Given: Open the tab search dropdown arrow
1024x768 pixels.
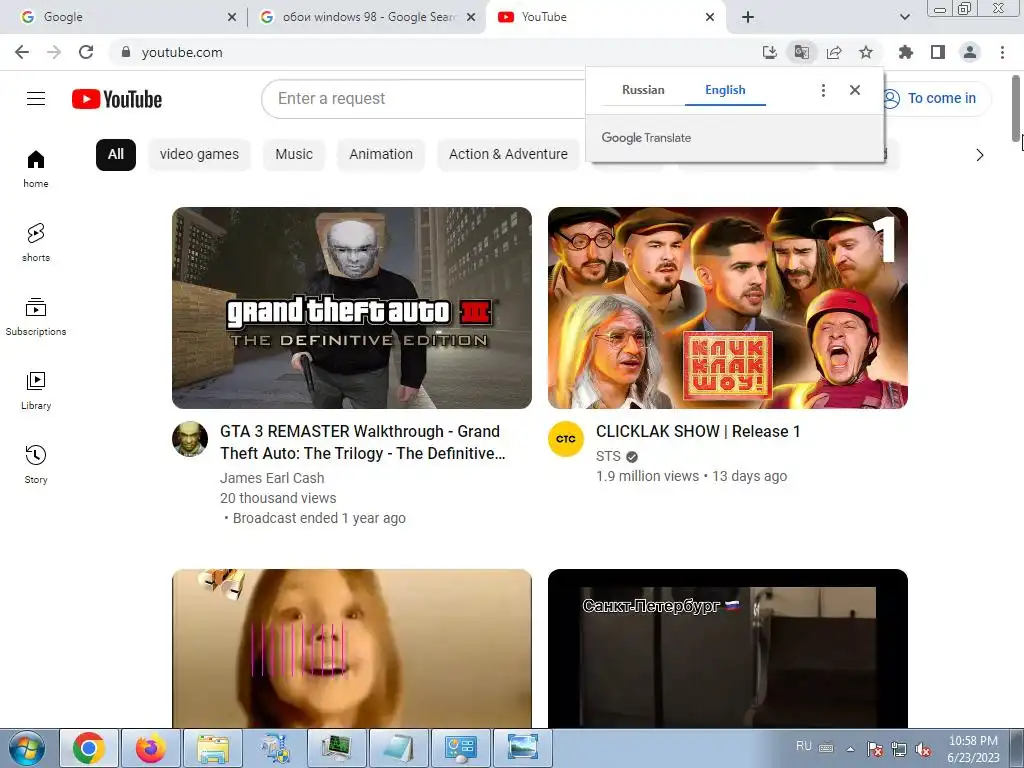Looking at the screenshot, I should pos(904,17).
